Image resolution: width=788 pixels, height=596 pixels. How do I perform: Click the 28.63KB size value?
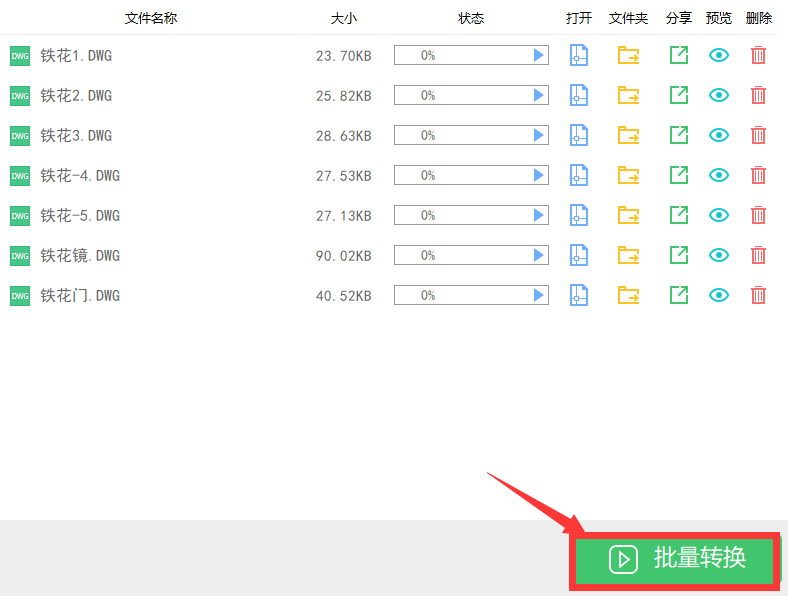click(344, 136)
